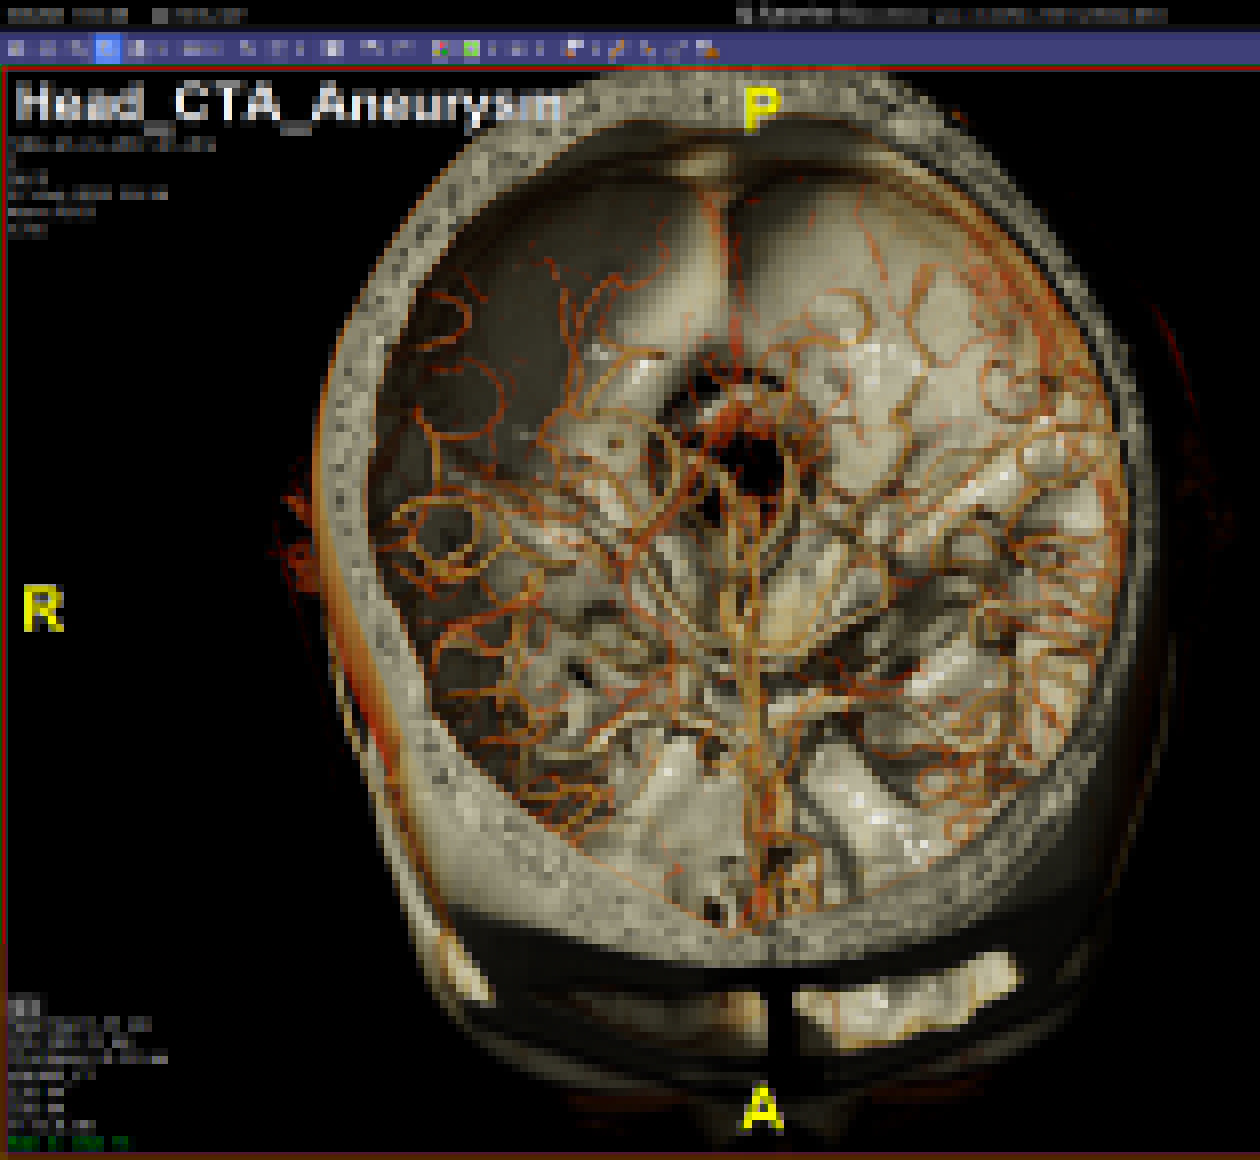This screenshot has height=1160, width=1260.
Task: Click the bright green square toolbar icon
Action: (470, 48)
